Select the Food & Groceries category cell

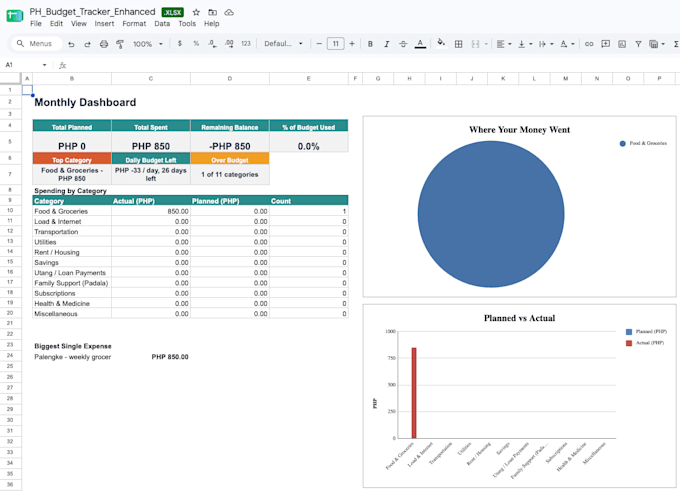click(72, 211)
